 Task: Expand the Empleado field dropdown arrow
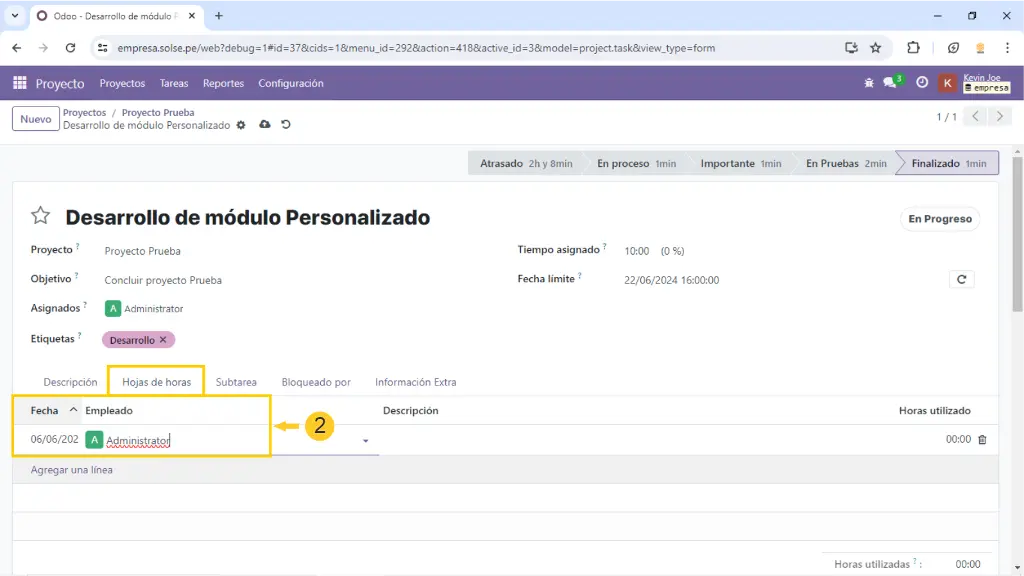pos(365,440)
